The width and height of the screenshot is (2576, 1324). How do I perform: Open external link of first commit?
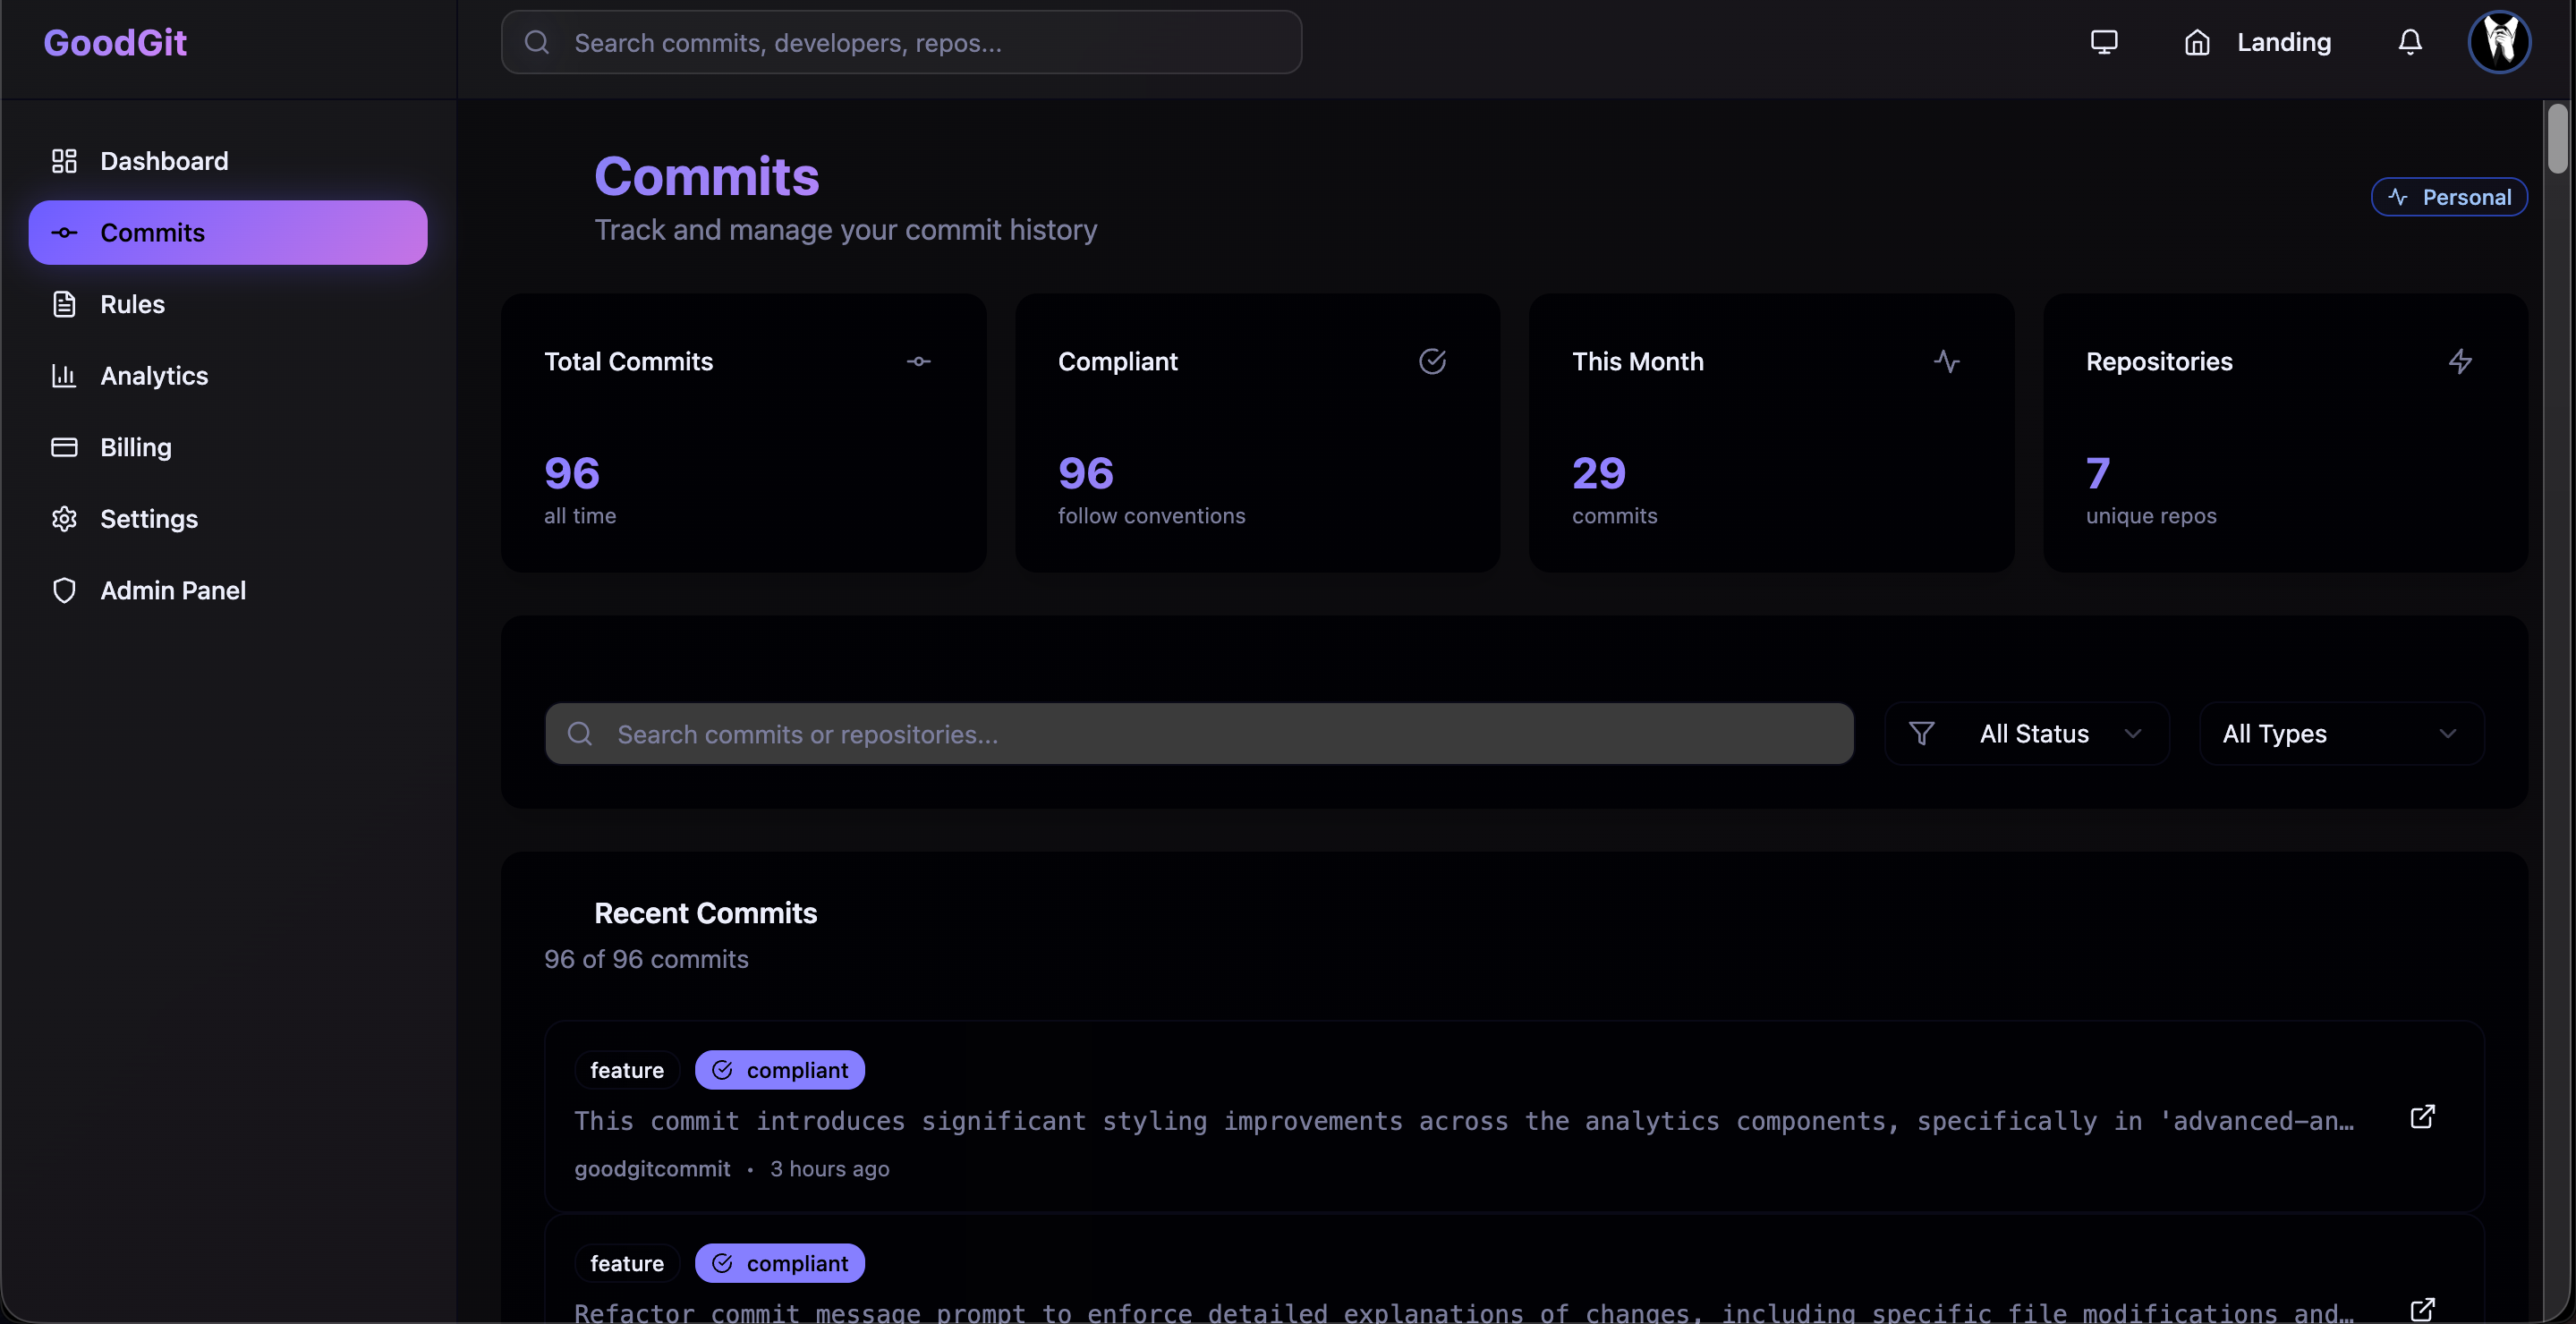tap(2422, 1117)
